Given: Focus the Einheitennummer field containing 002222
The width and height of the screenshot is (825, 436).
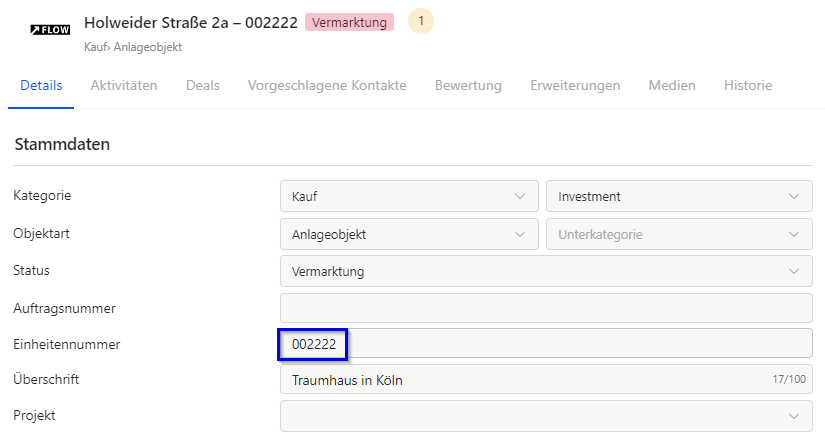Looking at the screenshot, I should tap(546, 344).
